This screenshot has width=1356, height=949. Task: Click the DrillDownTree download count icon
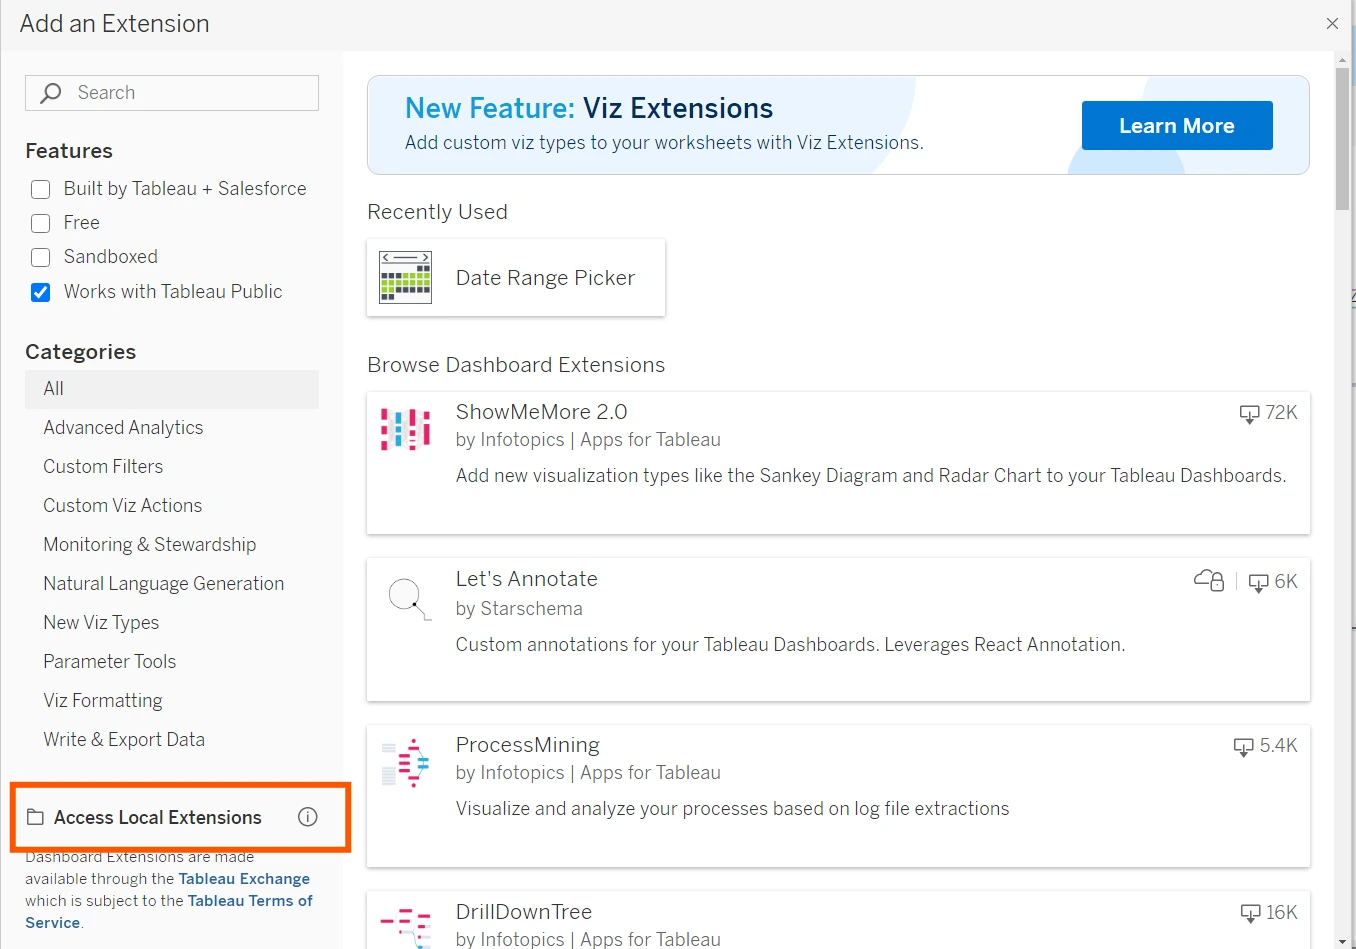coord(1250,913)
